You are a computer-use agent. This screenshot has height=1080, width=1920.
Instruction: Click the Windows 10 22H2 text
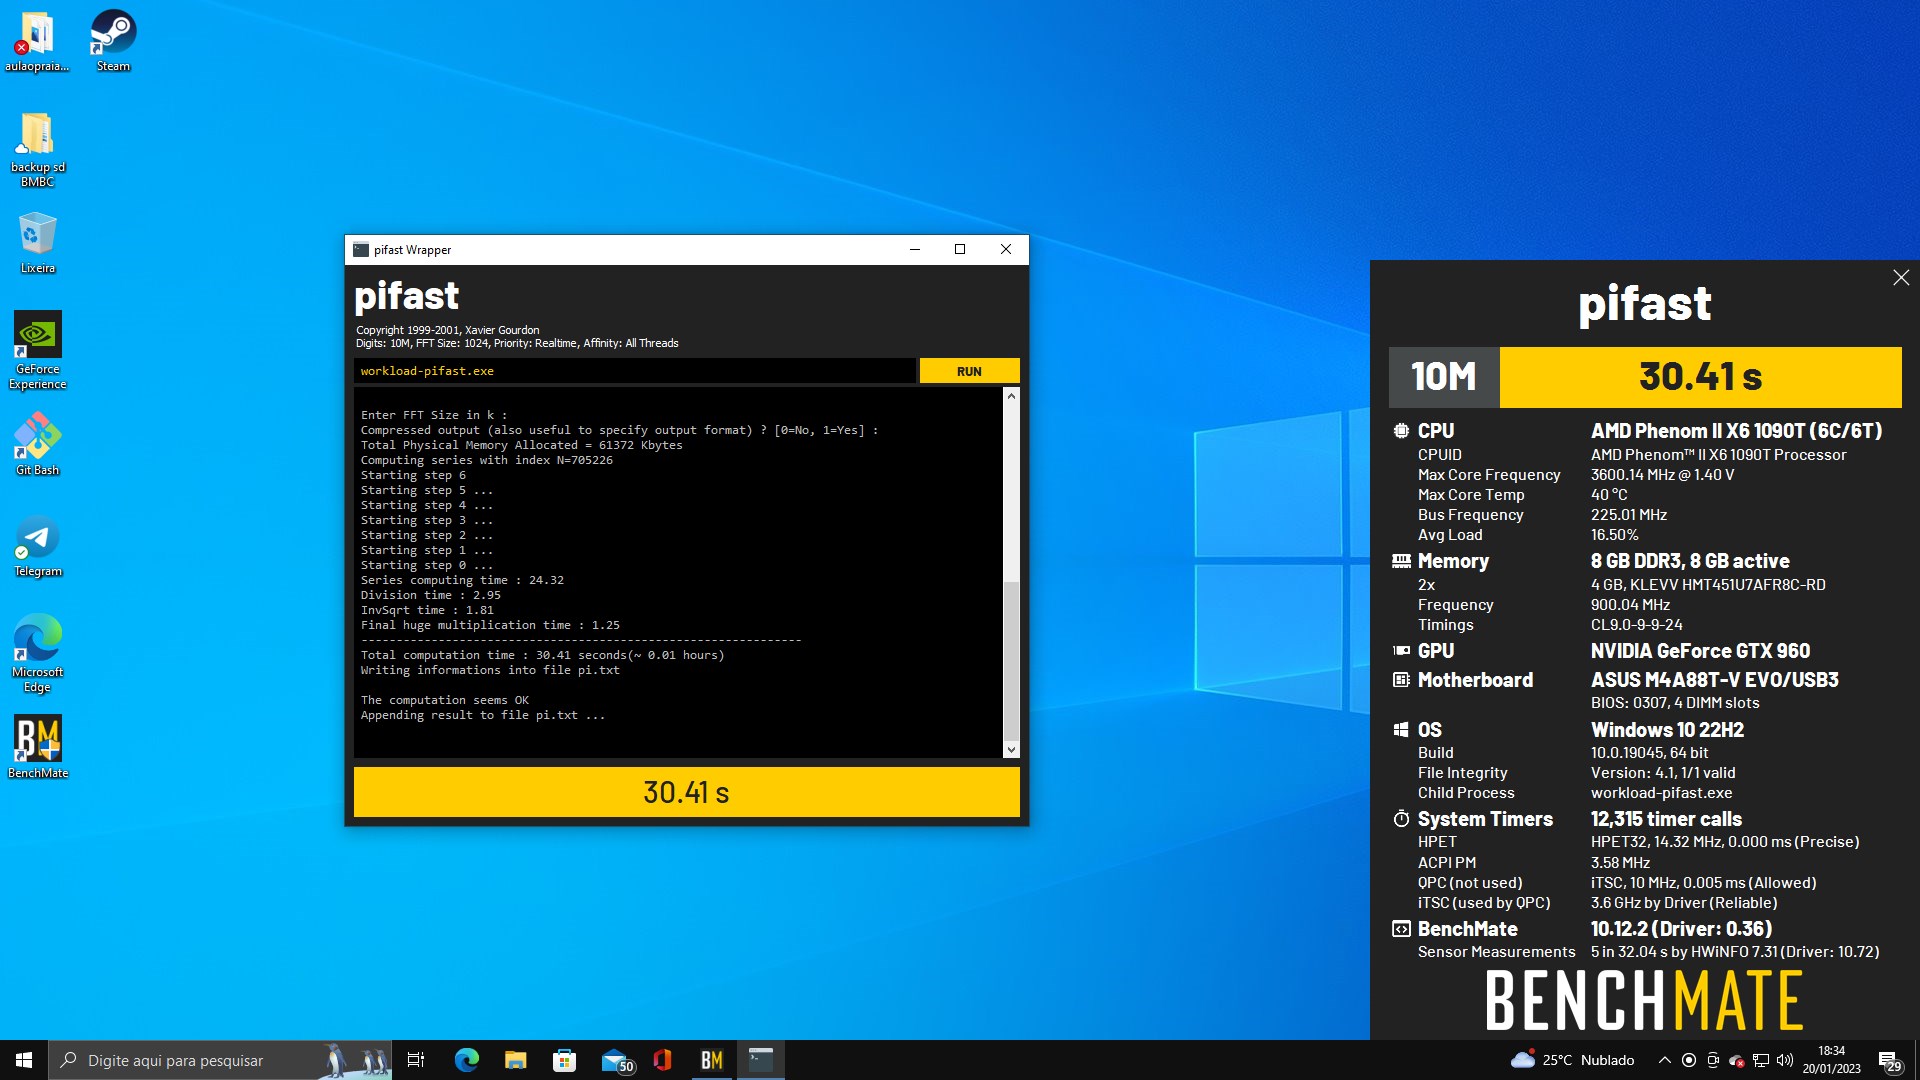click(1667, 730)
